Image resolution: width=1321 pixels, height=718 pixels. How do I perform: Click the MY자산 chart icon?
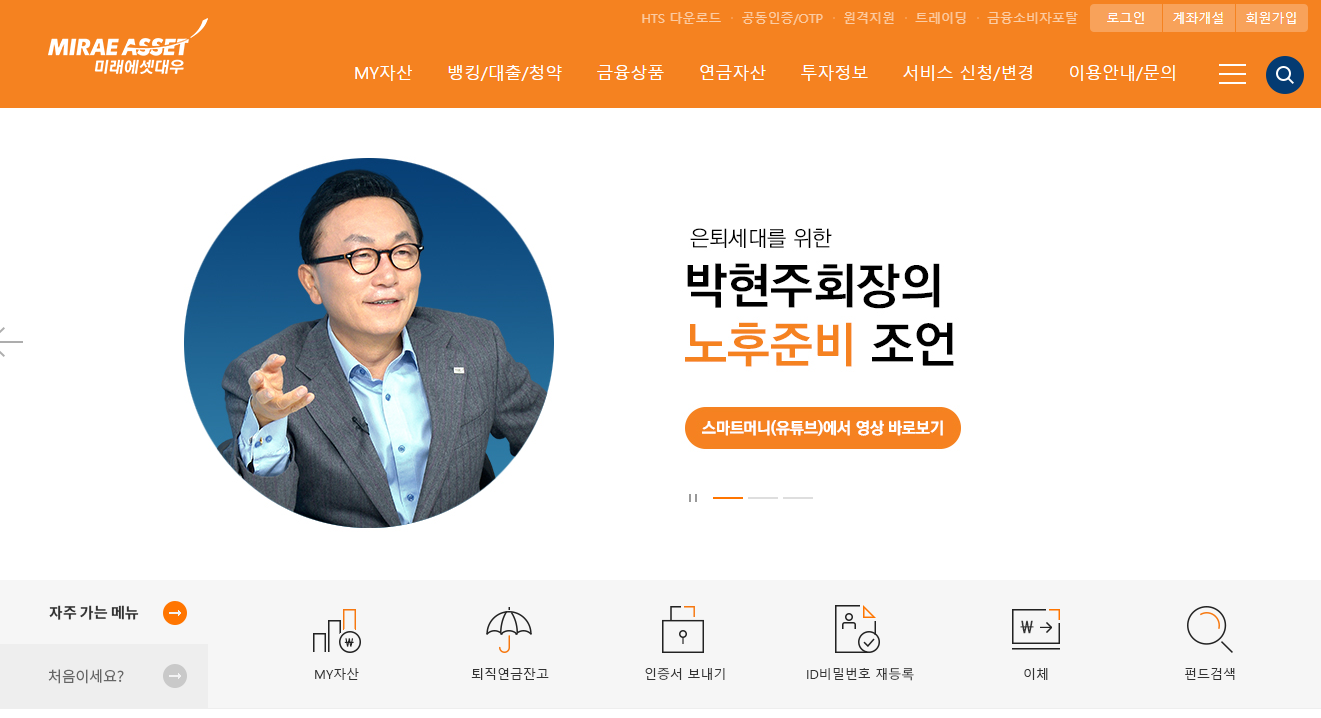point(337,630)
